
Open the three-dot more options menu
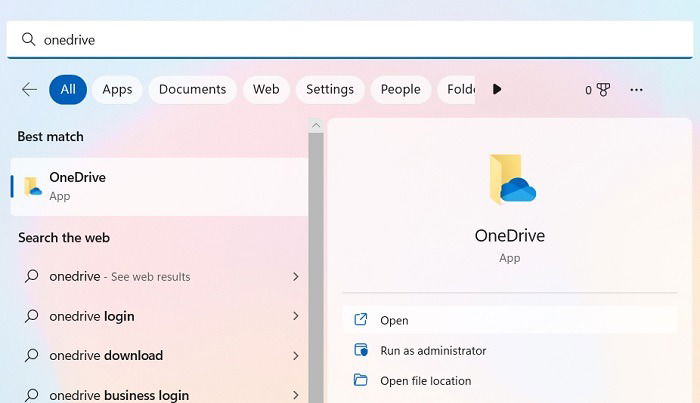(x=636, y=90)
